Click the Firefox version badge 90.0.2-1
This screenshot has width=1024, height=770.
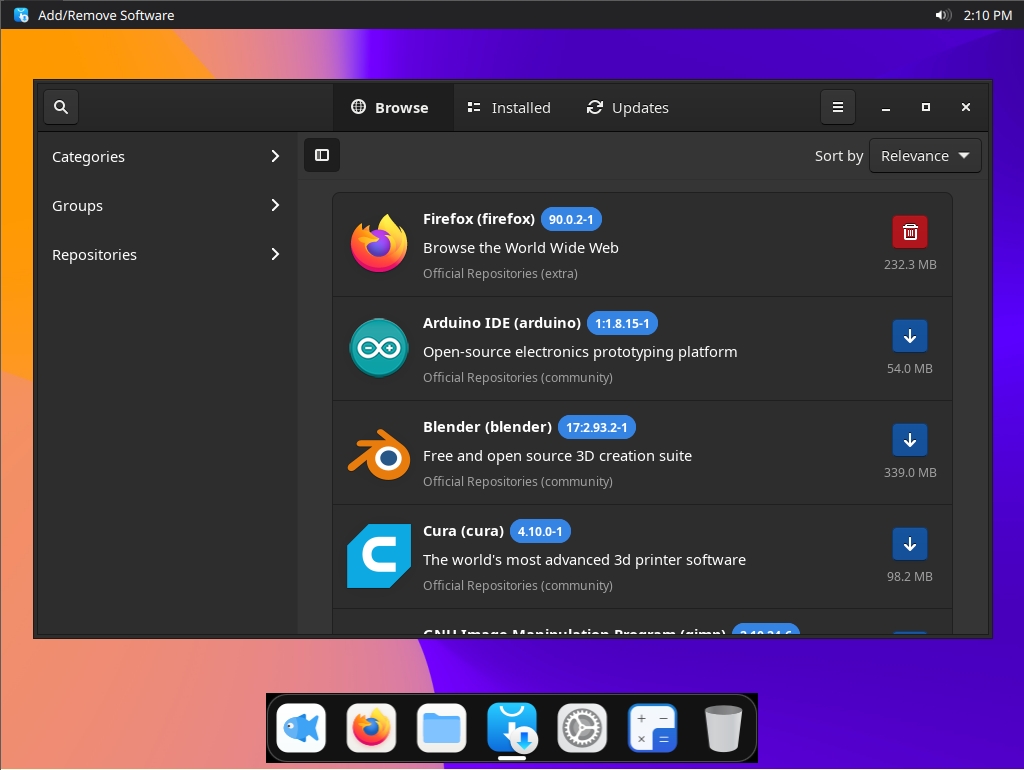point(571,219)
